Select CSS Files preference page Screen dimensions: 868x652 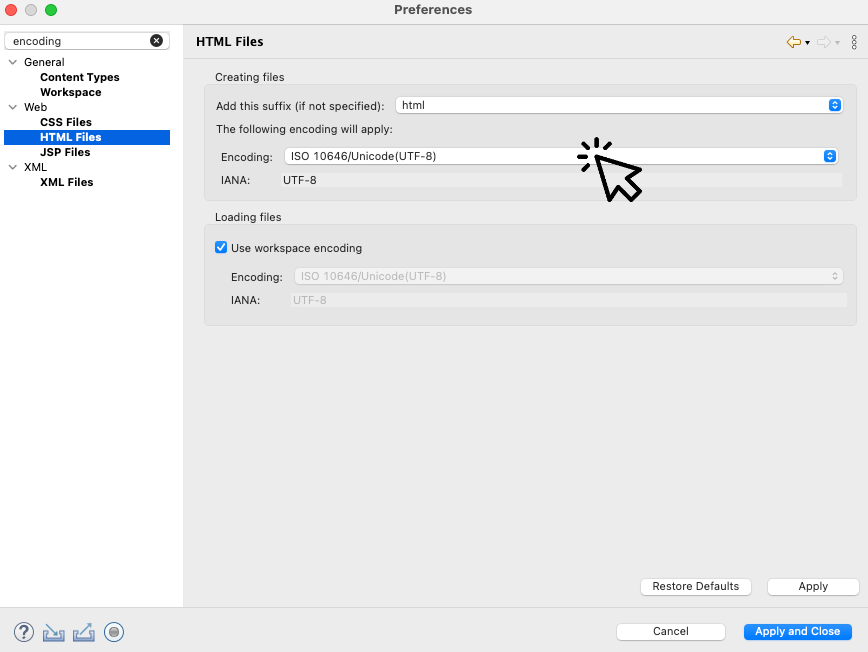point(66,122)
